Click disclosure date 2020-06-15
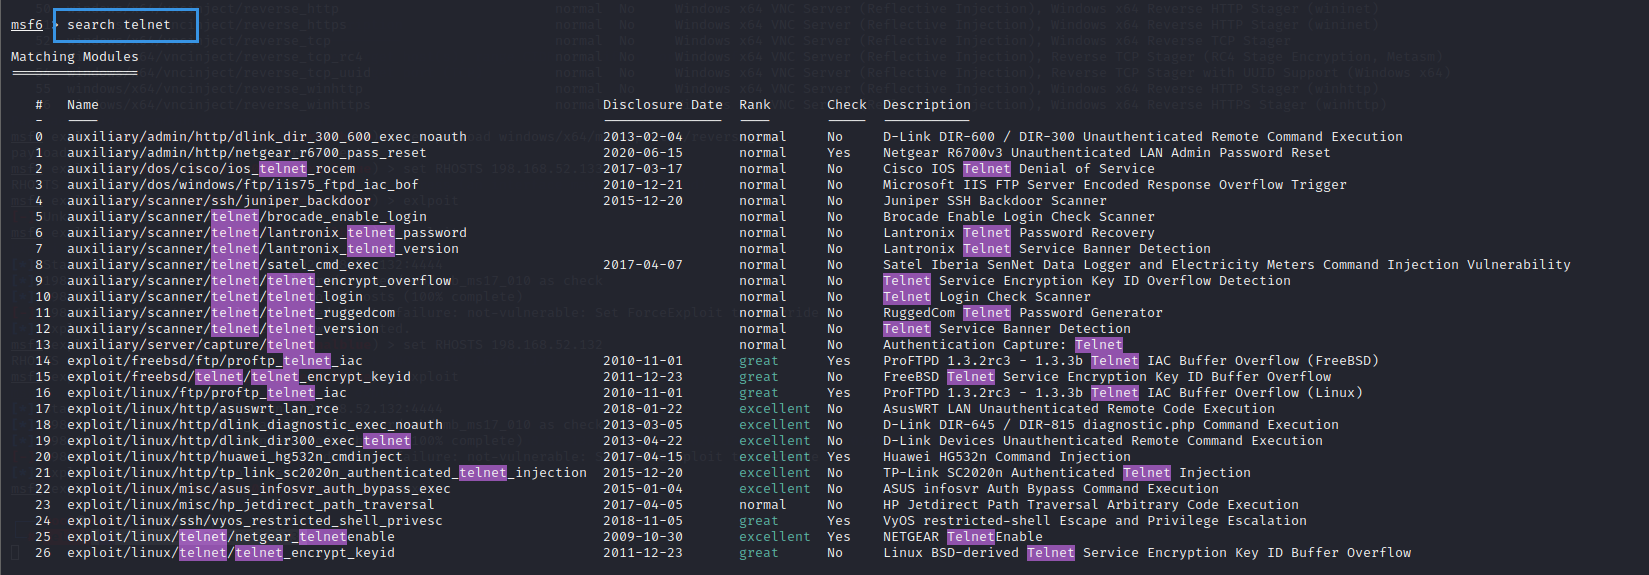The width and height of the screenshot is (1649, 575). pyautogui.click(x=643, y=153)
